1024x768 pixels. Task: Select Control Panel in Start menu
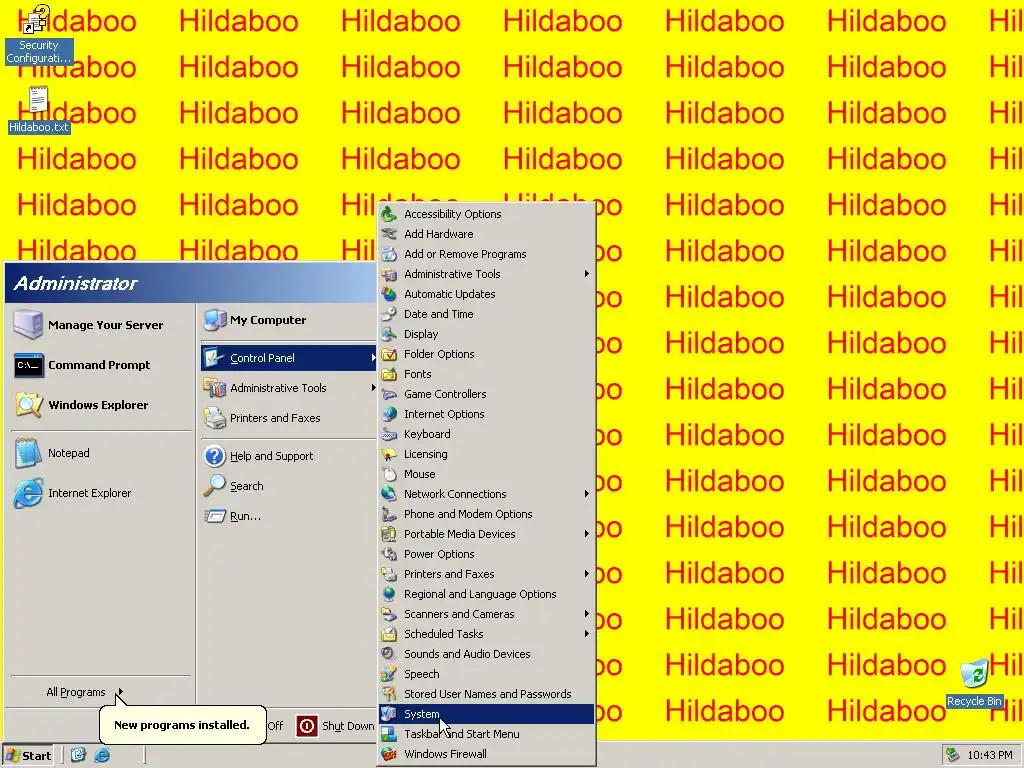tap(289, 358)
